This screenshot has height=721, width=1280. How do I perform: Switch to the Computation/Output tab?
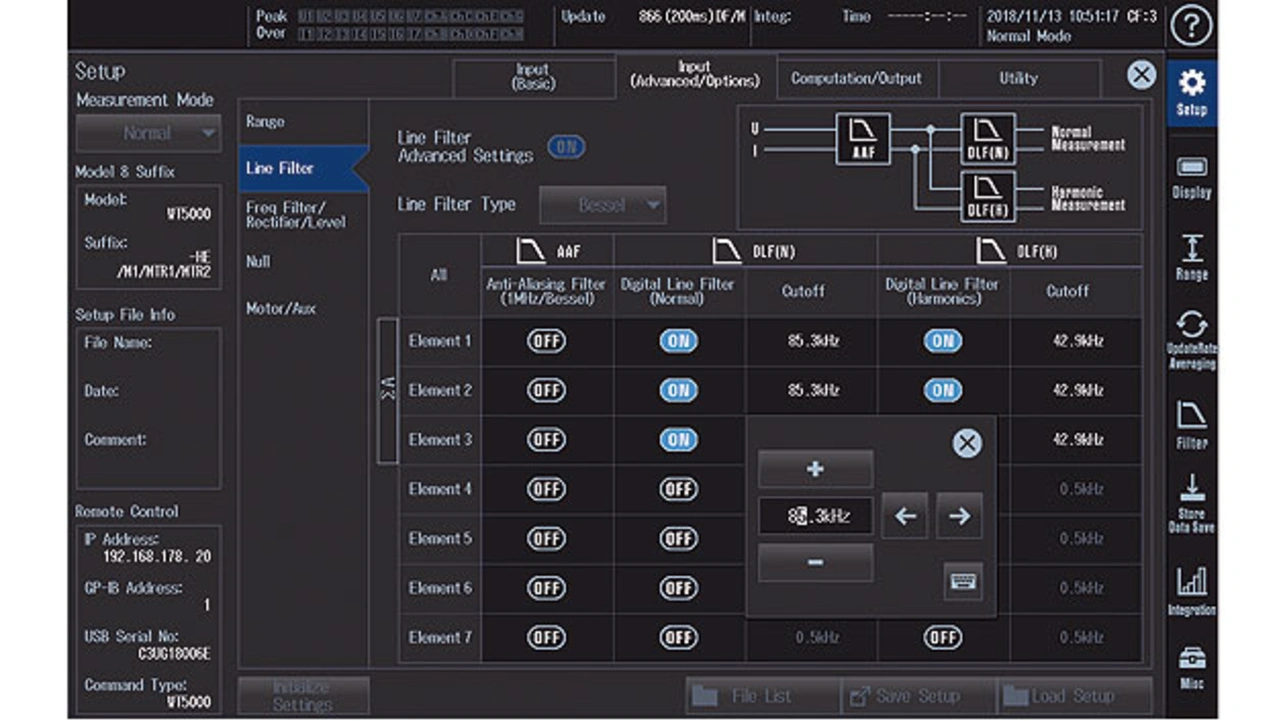[x=856, y=78]
